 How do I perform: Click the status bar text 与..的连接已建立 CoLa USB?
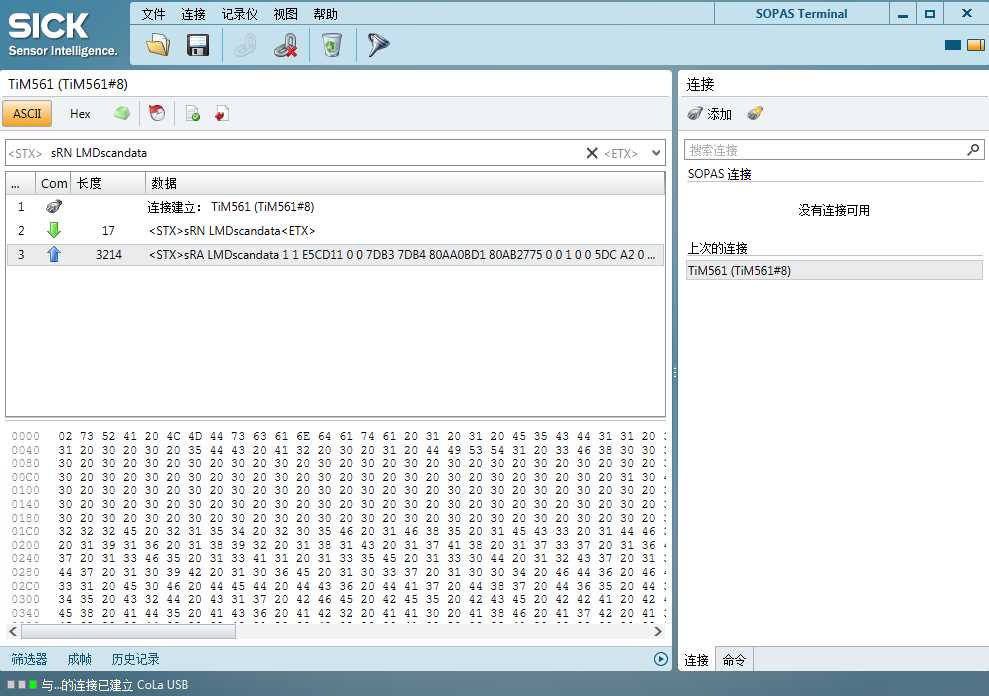(115, 685)
